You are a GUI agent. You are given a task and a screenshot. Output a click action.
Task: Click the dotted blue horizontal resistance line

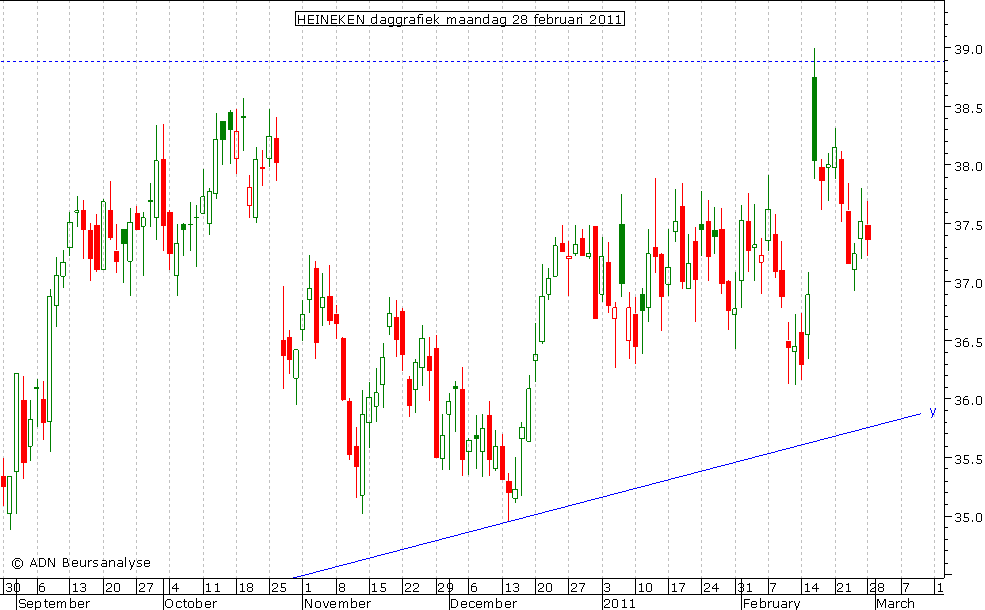pyautogui.click(x=471, y=62)
